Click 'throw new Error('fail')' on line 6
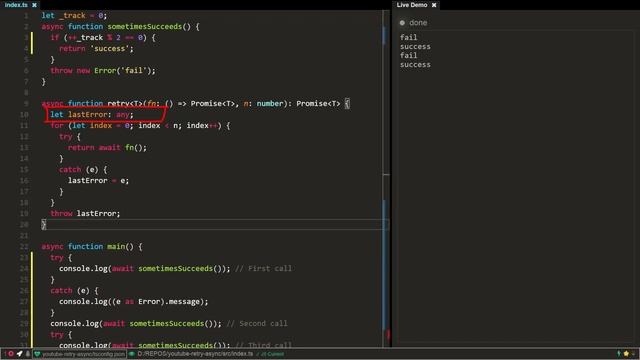 pos(103,71)
